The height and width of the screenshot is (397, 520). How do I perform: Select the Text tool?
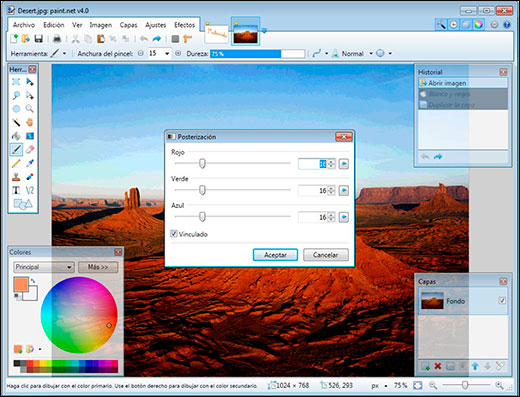coord(16,190)
